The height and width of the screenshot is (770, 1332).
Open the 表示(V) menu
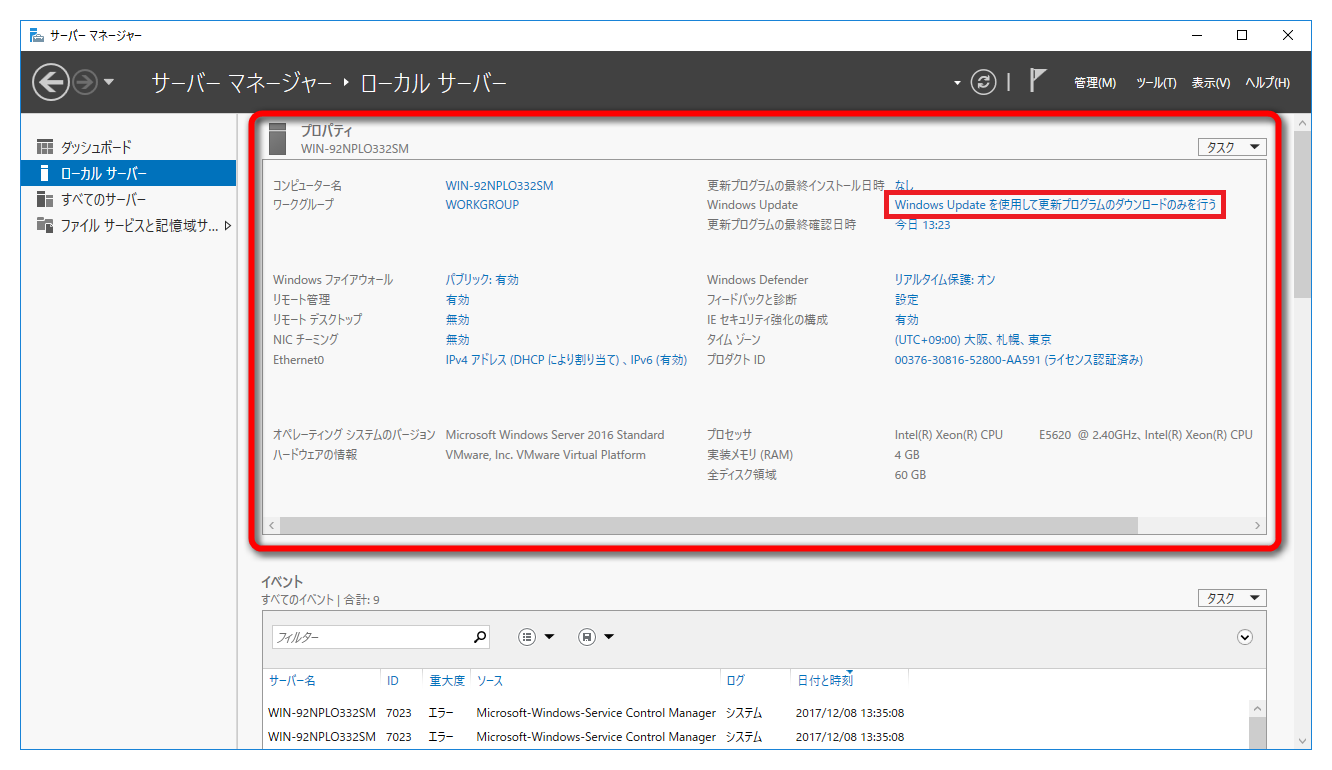click(x=1211, y=83)
